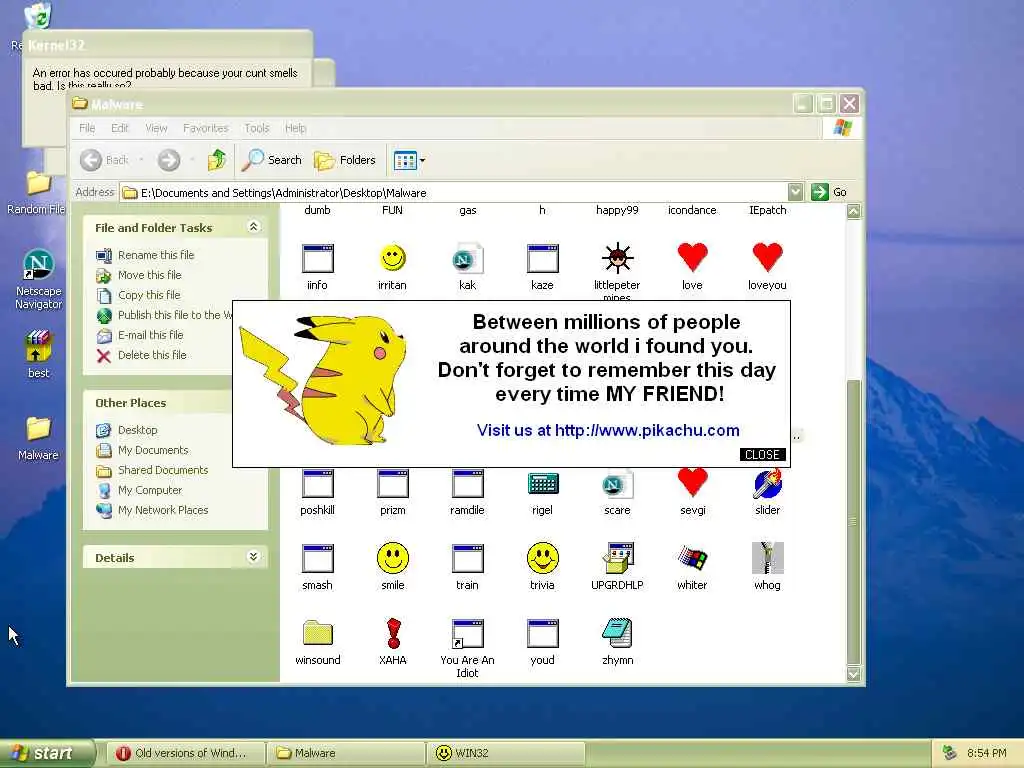Select Netscape Navigator desktop shortcut
The width and height of the screenshot is (1024, 768).
click(x=38, y=265)
